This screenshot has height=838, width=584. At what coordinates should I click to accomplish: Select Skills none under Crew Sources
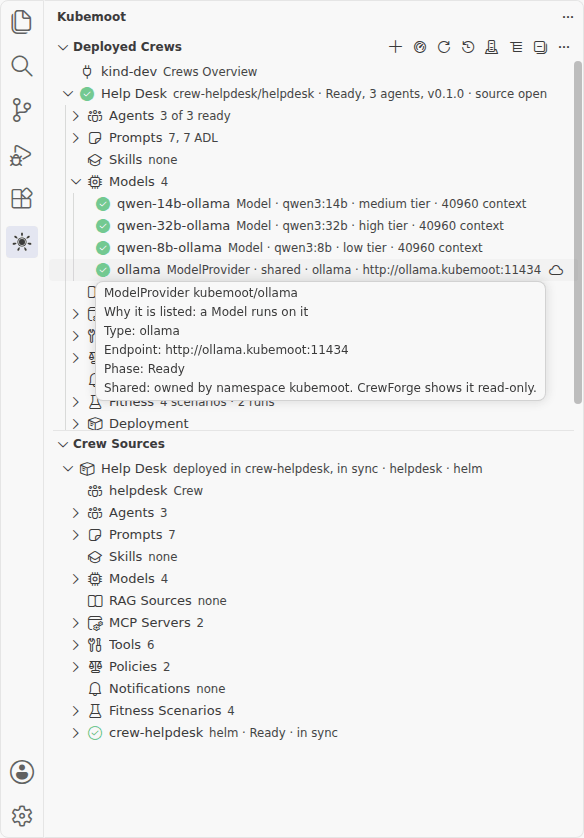(x=312, y=557)
